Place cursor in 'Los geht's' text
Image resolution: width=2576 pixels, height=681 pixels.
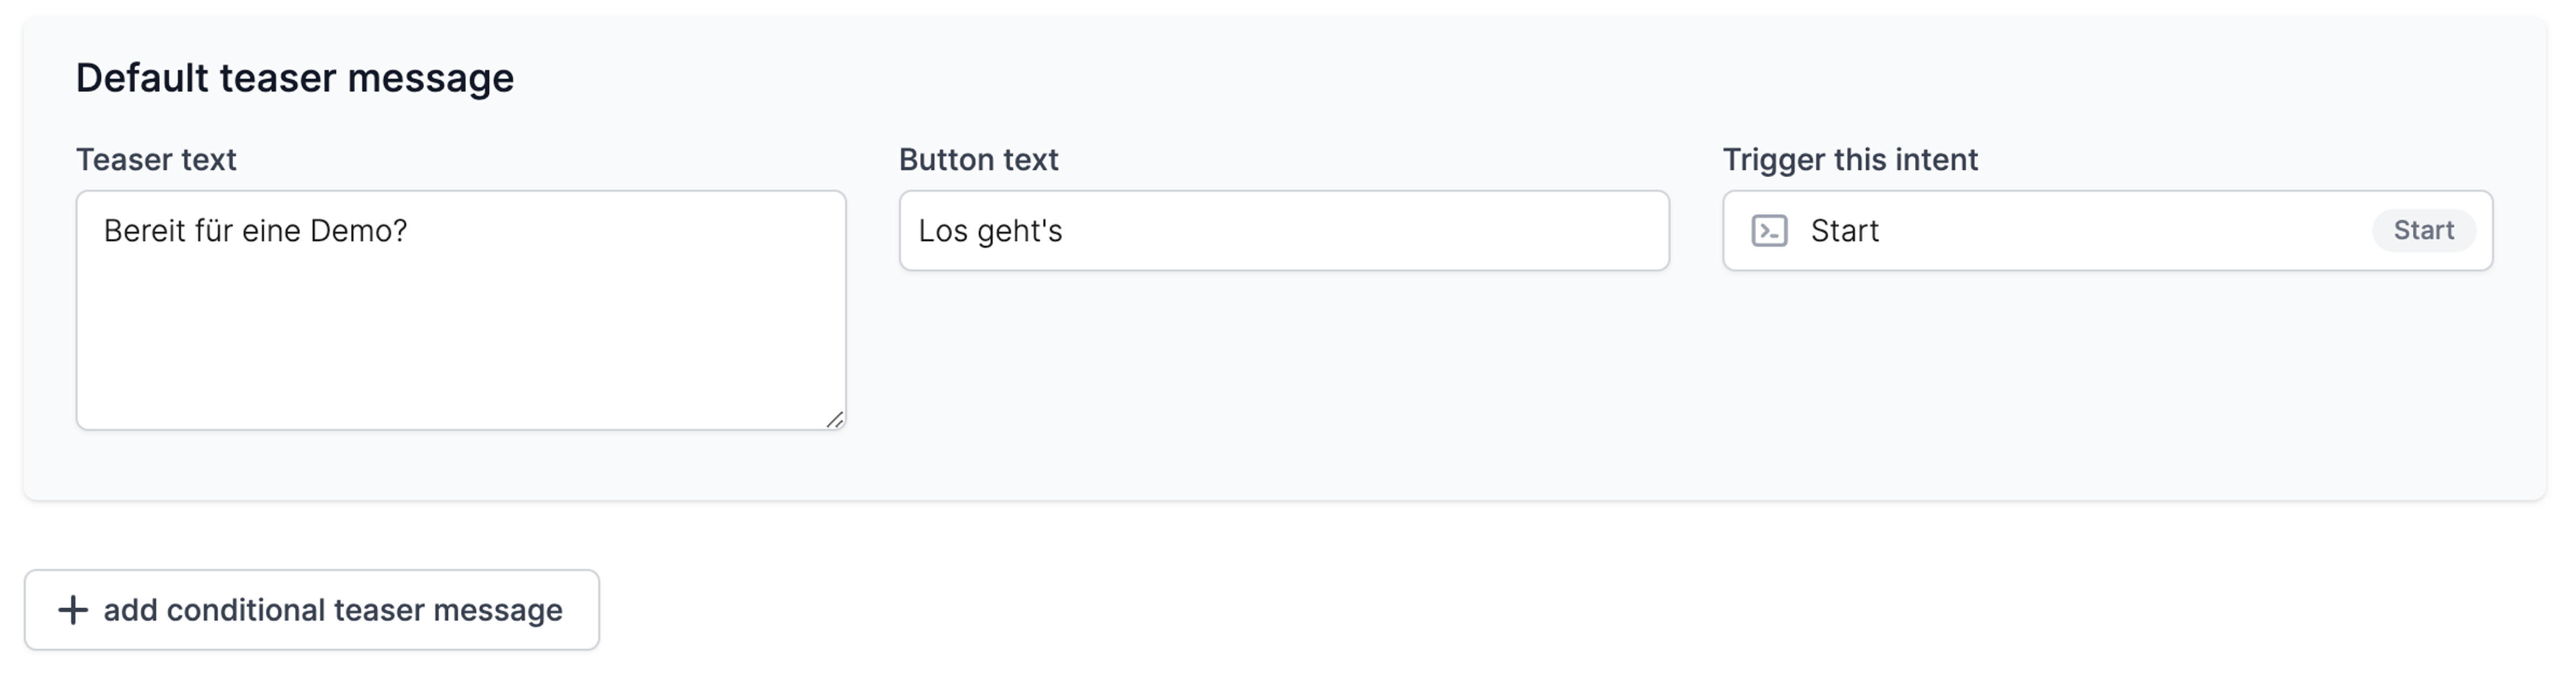pyautogui.click(x=990, y=231)
